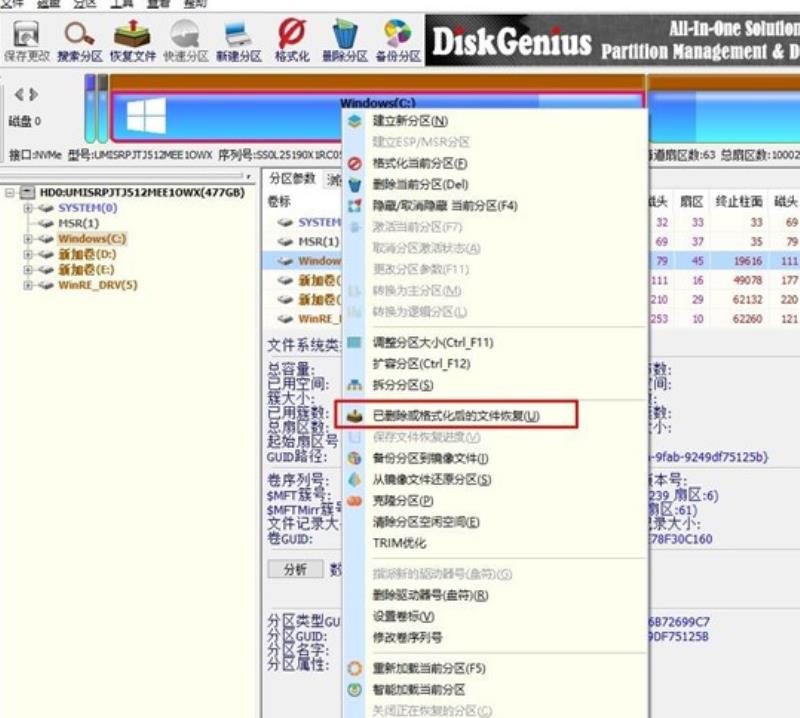Expand the 新加卷(D:) tree node

pos(28,254)
